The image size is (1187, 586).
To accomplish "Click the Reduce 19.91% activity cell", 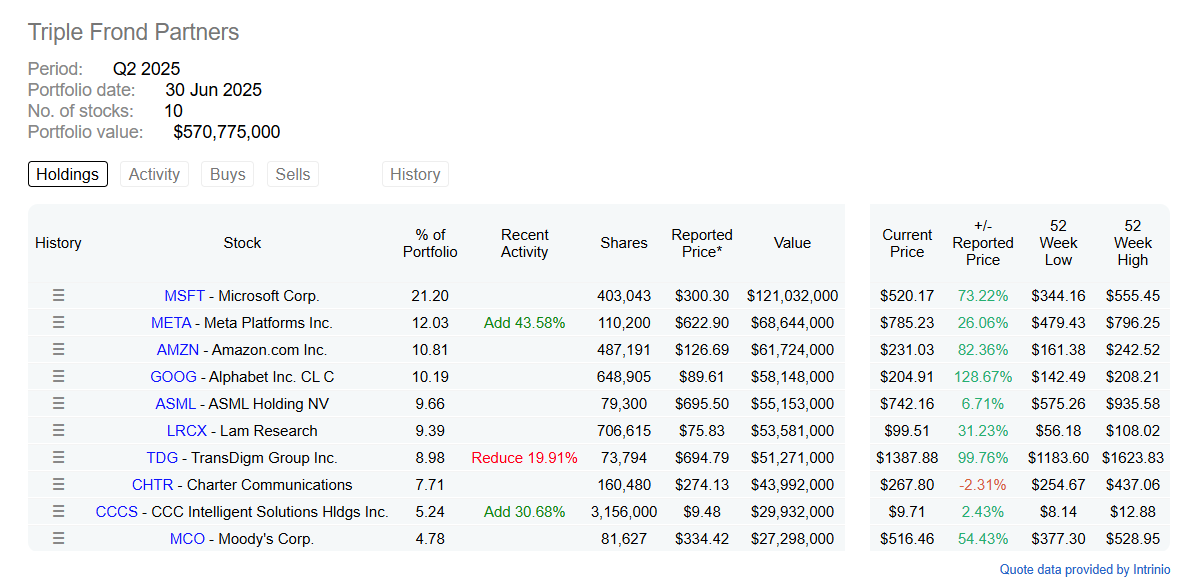I will point(525,458).
